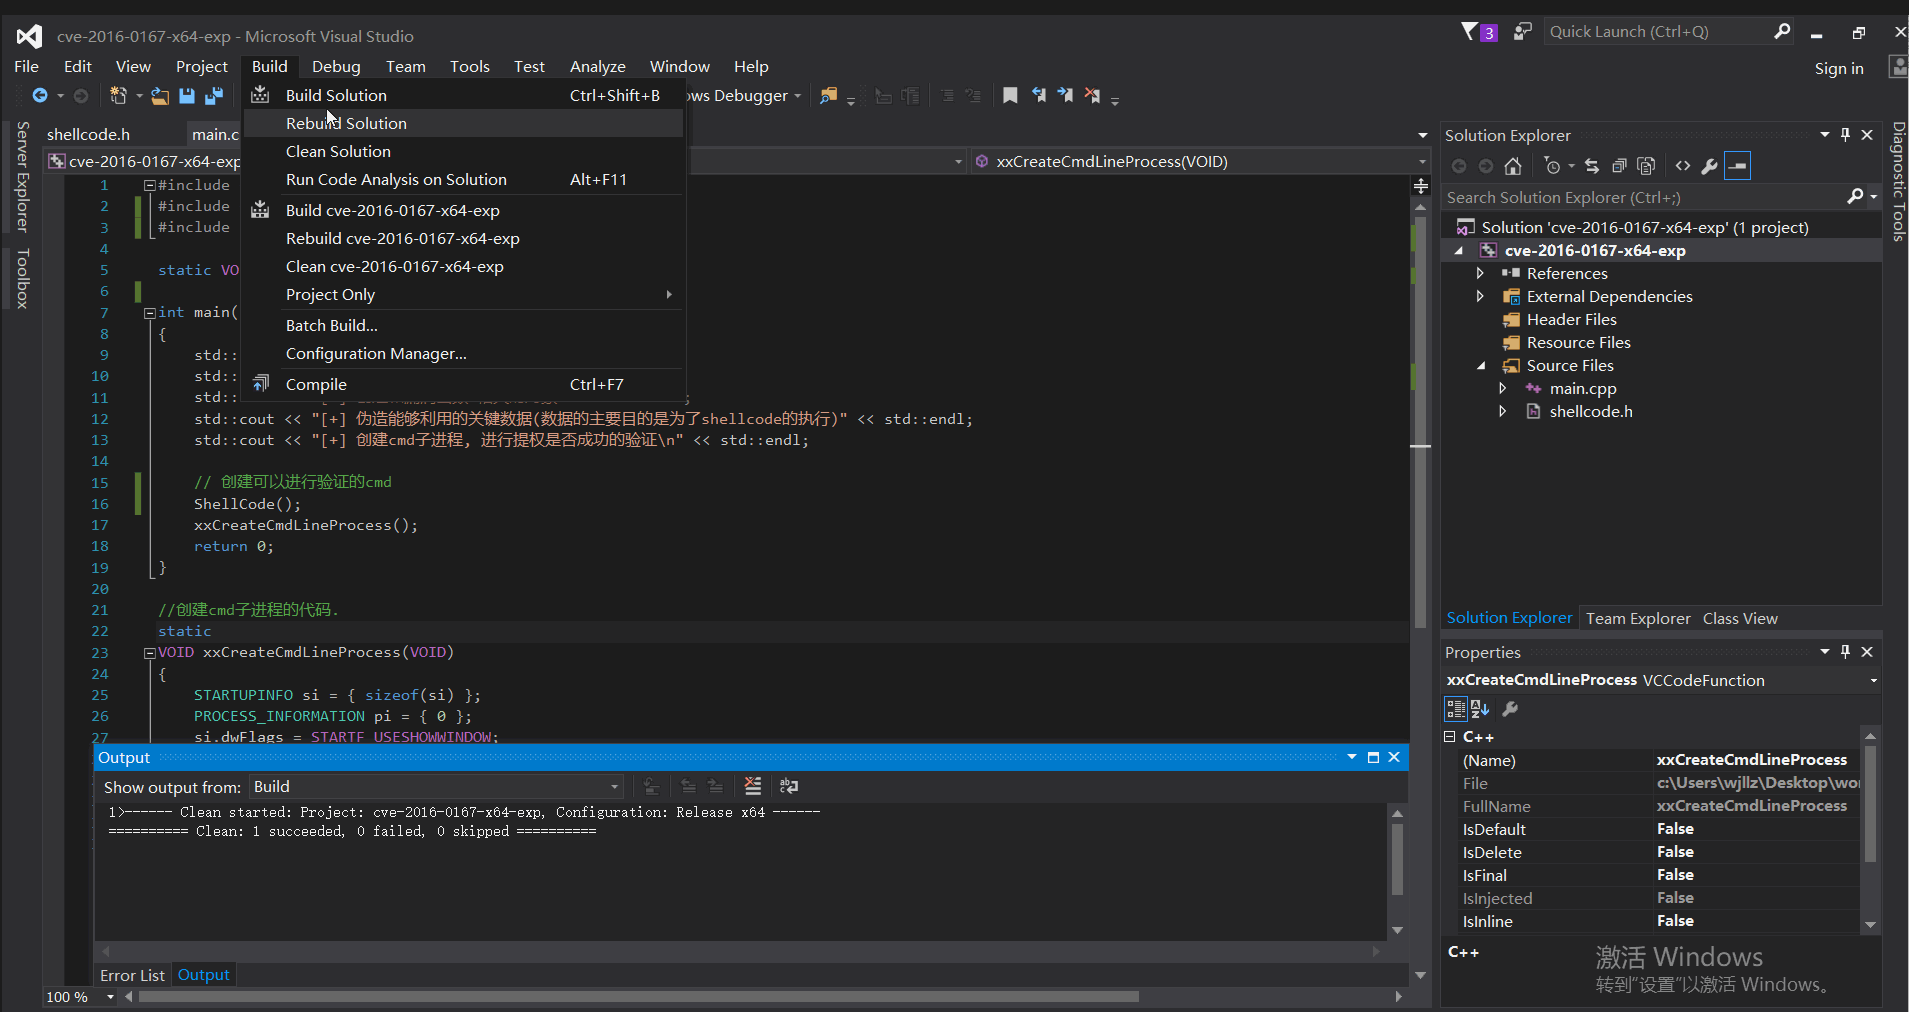1909x1012 pixels.
Task: Click Collapse All icon in Solution Explorer
Action: 1619,166
